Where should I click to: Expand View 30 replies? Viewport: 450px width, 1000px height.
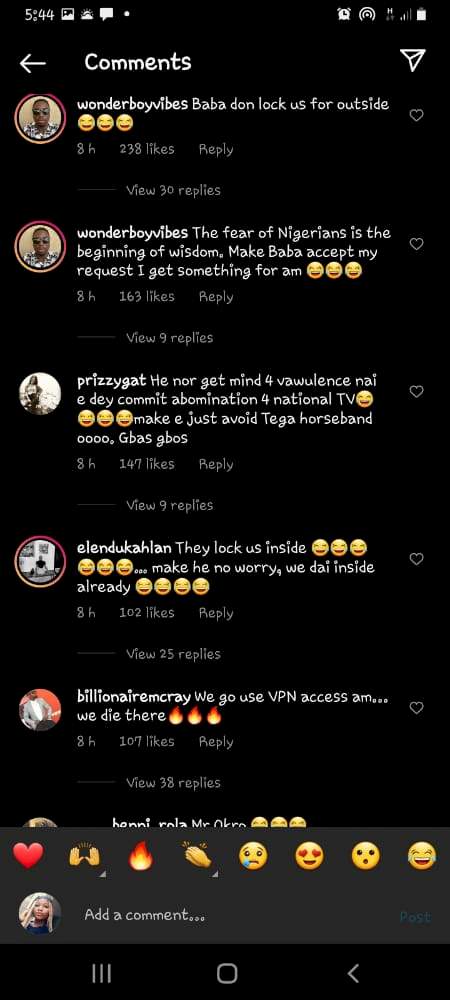click(173, 190)
